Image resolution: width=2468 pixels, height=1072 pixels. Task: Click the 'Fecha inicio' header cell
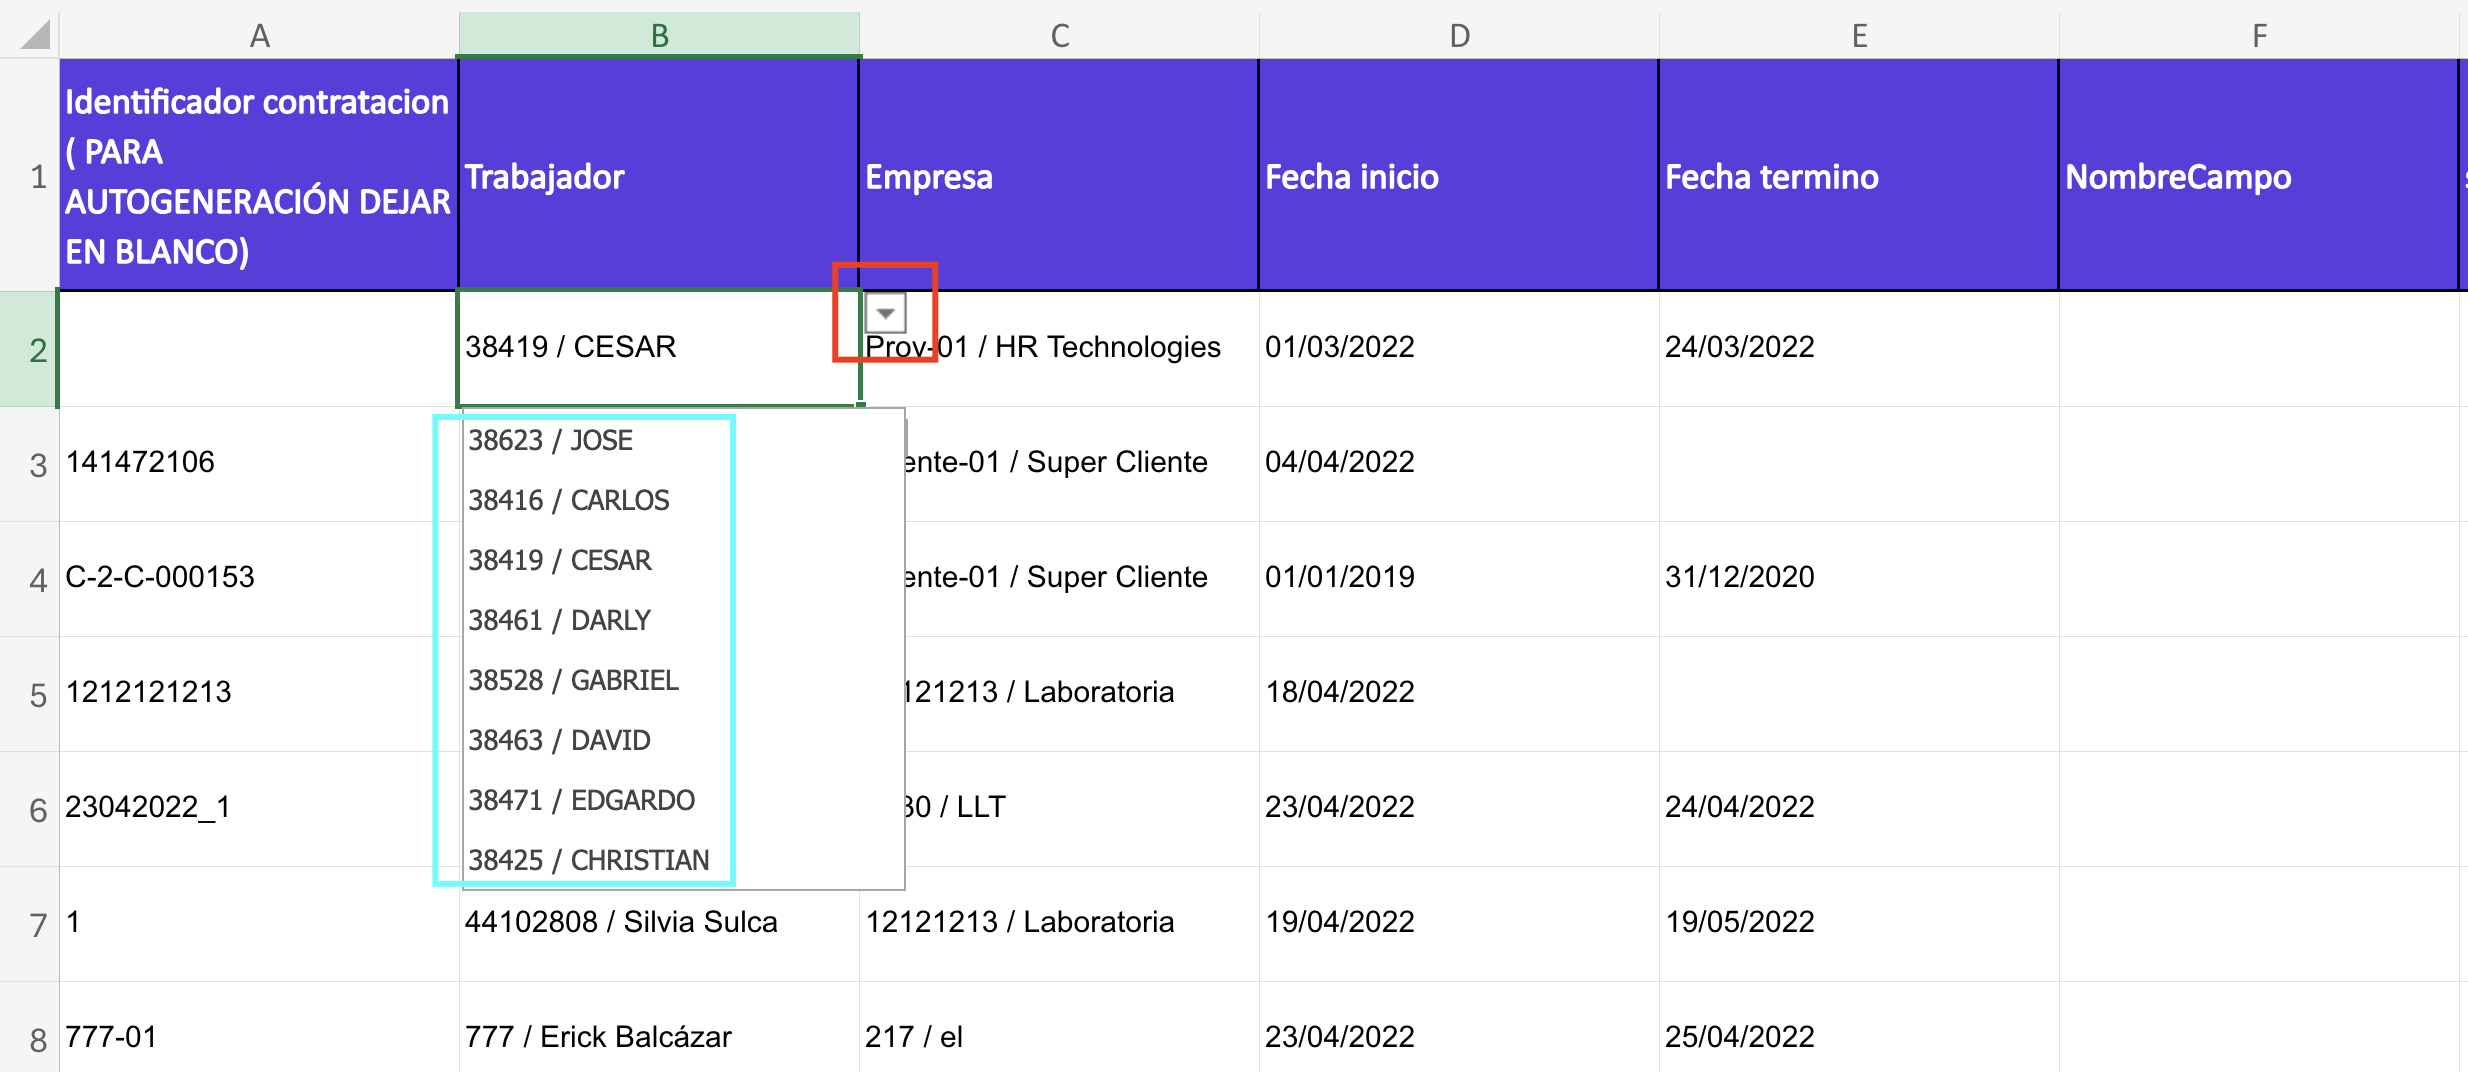[x=1459, y=176]
